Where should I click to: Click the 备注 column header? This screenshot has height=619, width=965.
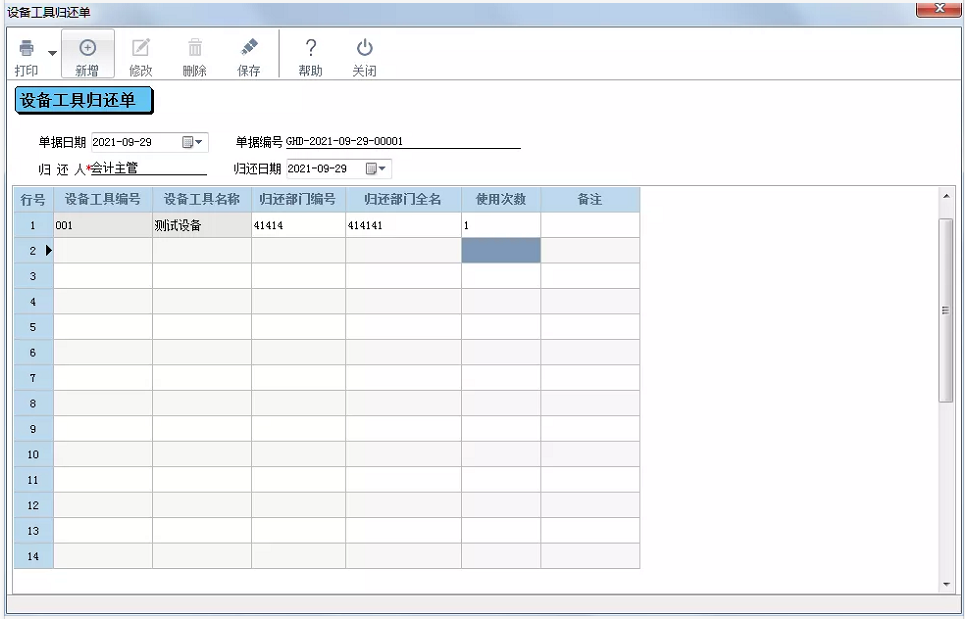pyautogui.click(x=590, y=199)
